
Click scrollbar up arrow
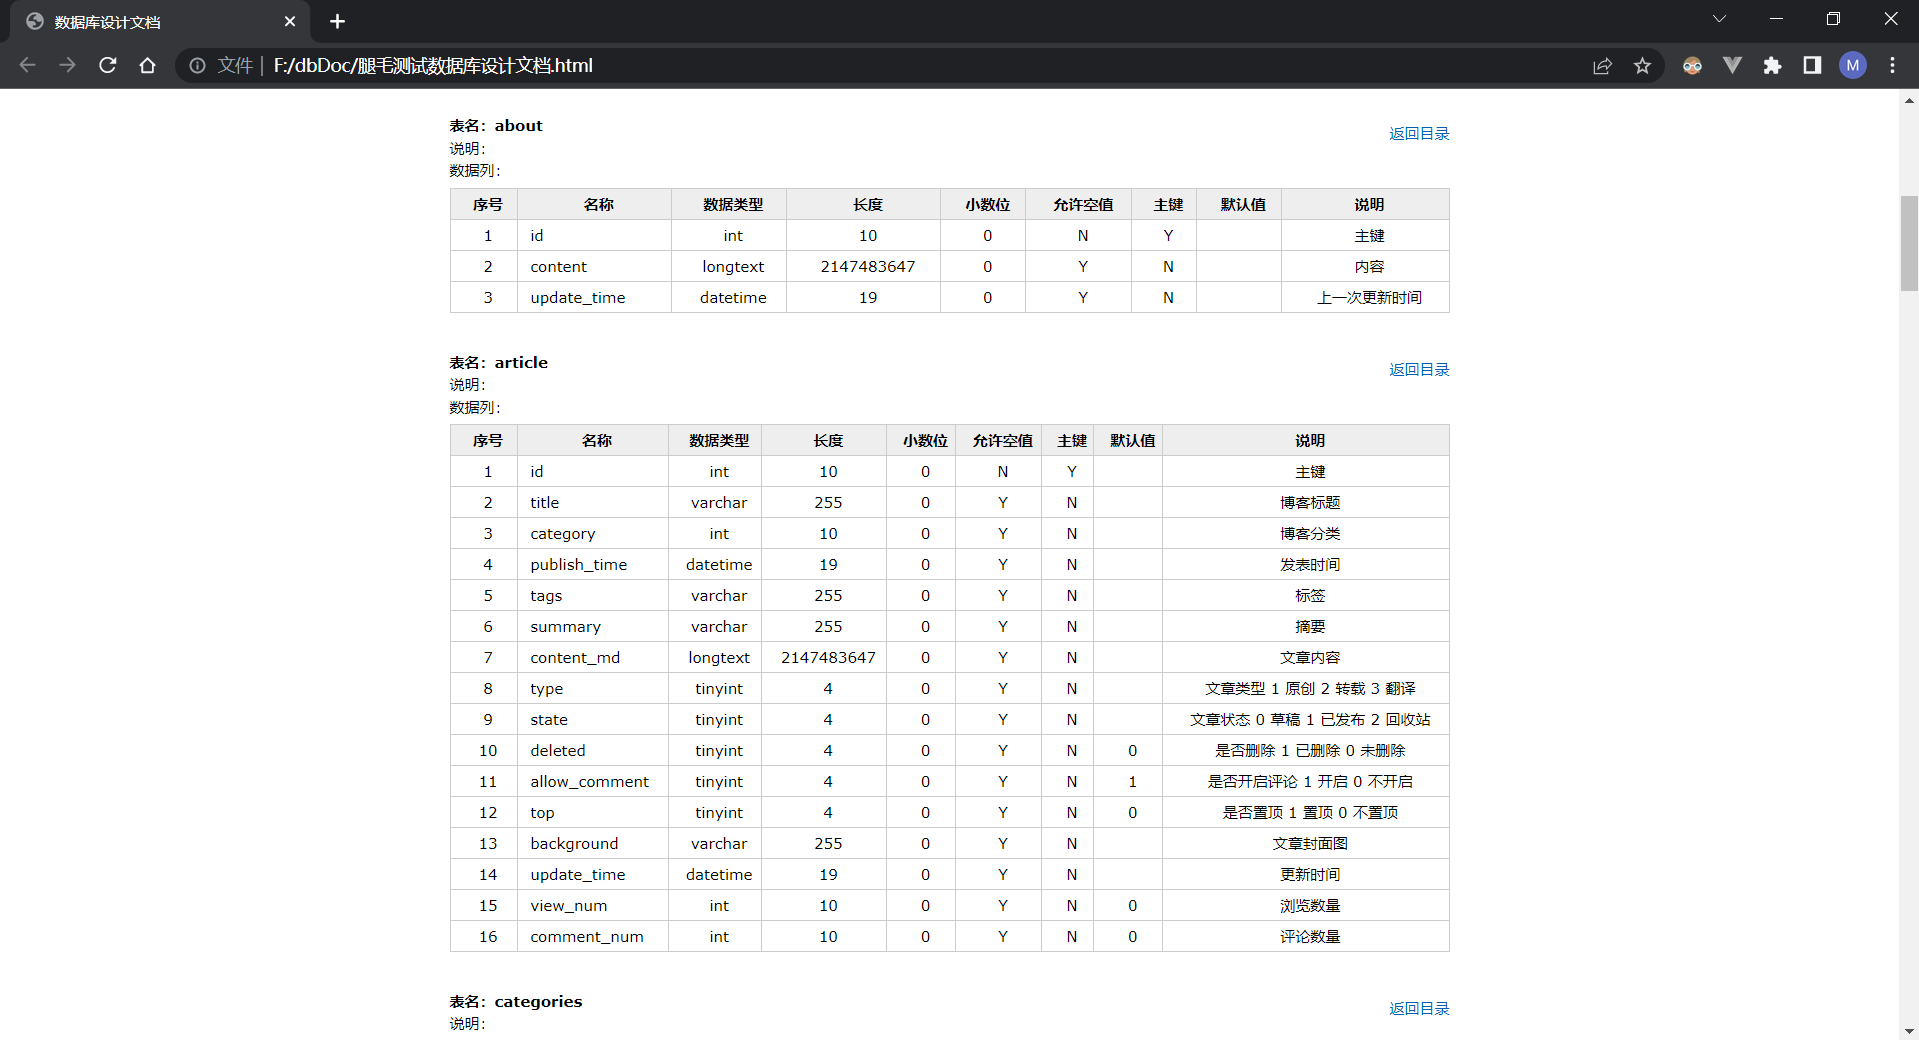tap(1909, 100)
